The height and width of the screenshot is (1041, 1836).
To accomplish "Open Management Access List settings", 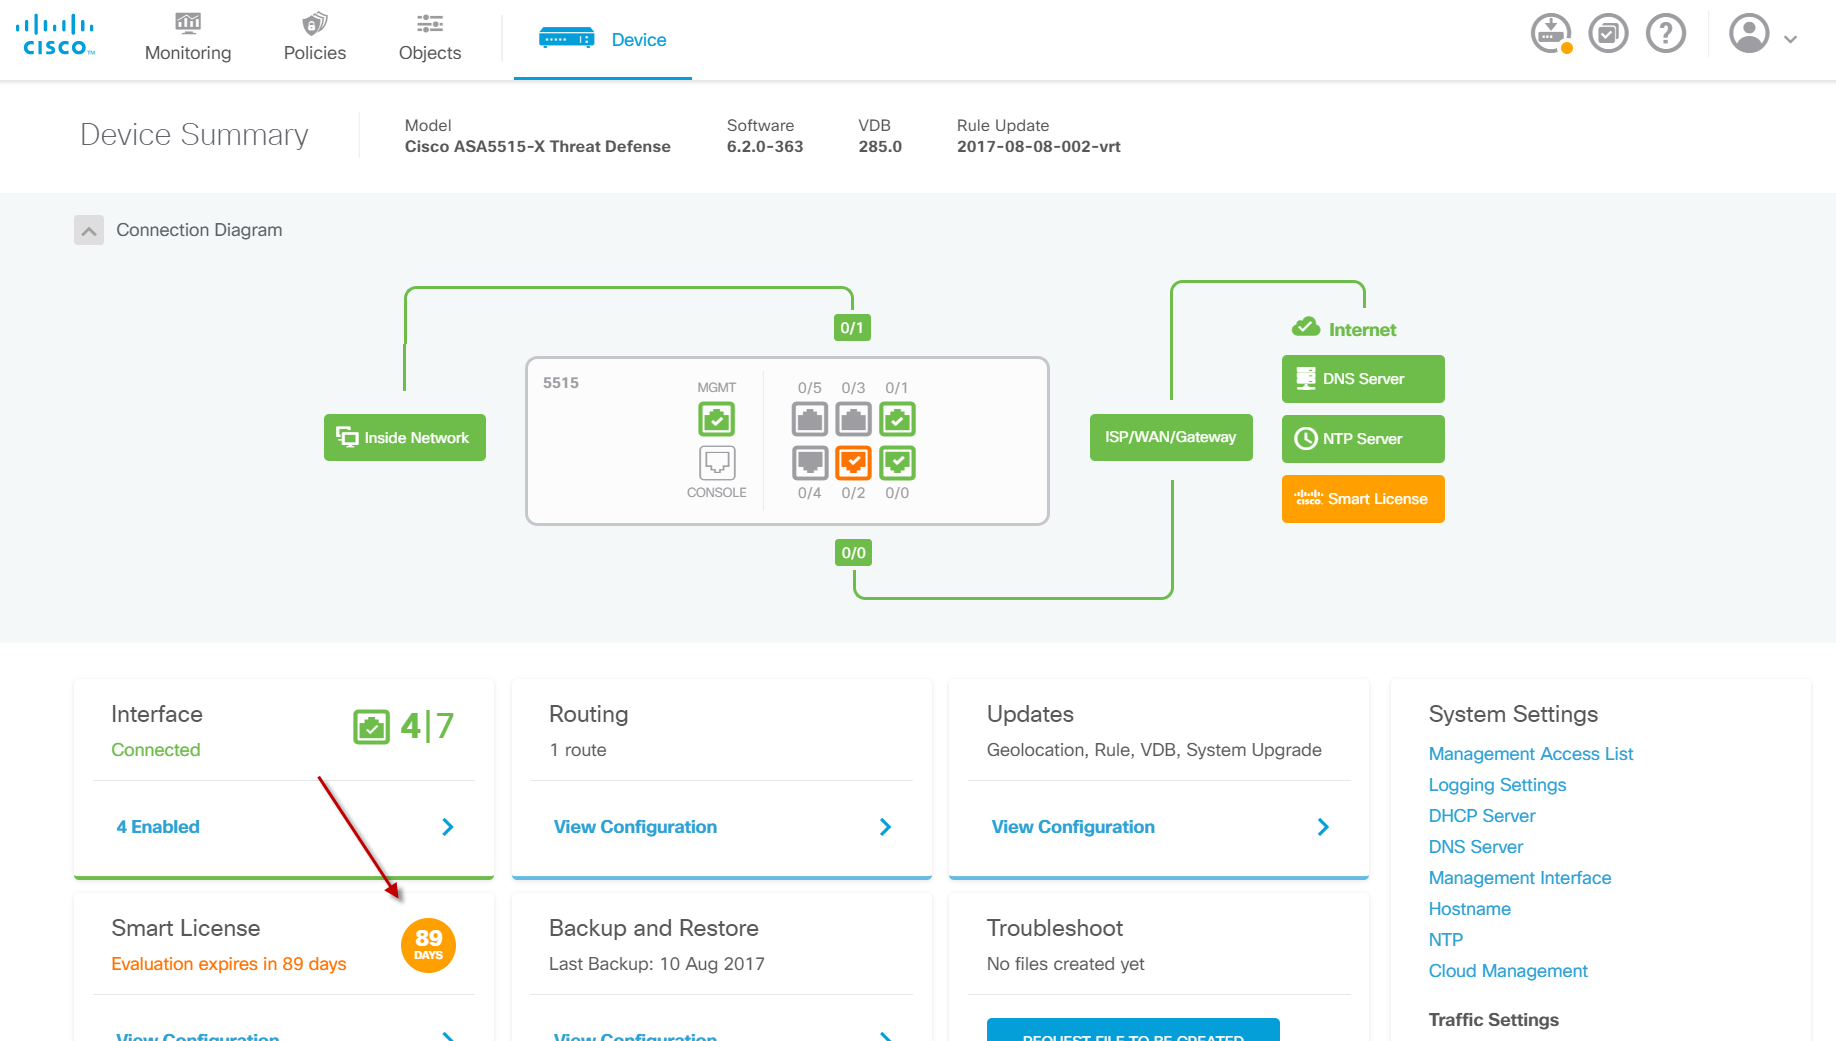I will pyautogui.click(x=1530, y=754).
